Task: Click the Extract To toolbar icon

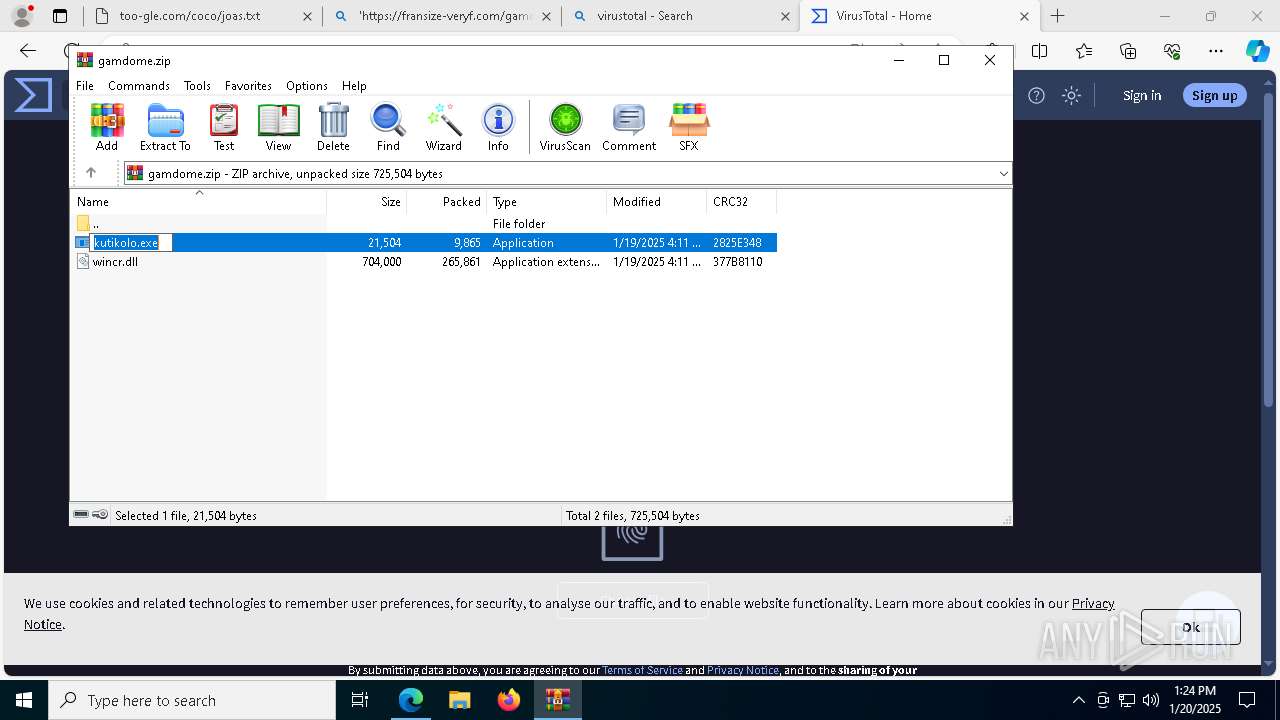Action: coord(165,127)
